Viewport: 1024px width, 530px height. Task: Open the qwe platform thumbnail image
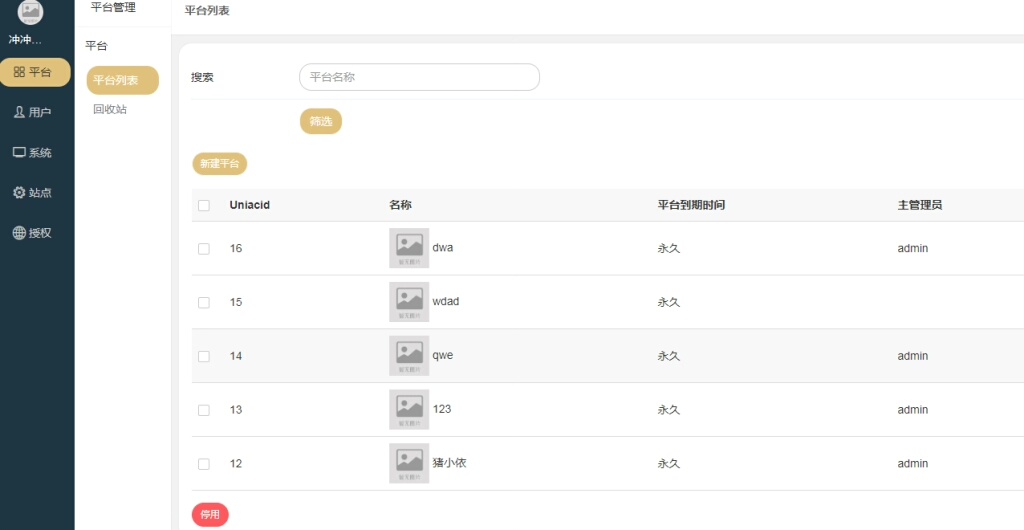click(x=409, y=355)
